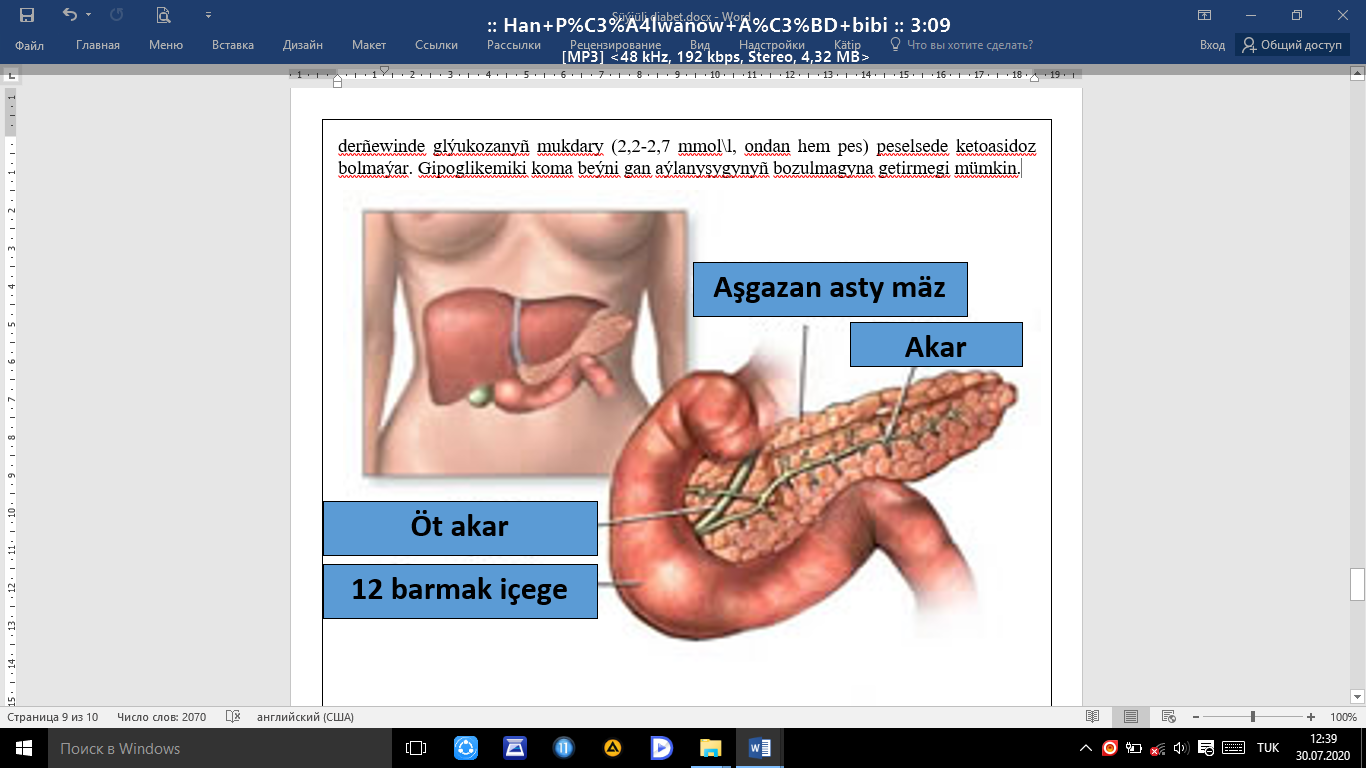The image size is (1366, 768).
Task: Expand the Undo history dropdown arrow
Action: 88,15
